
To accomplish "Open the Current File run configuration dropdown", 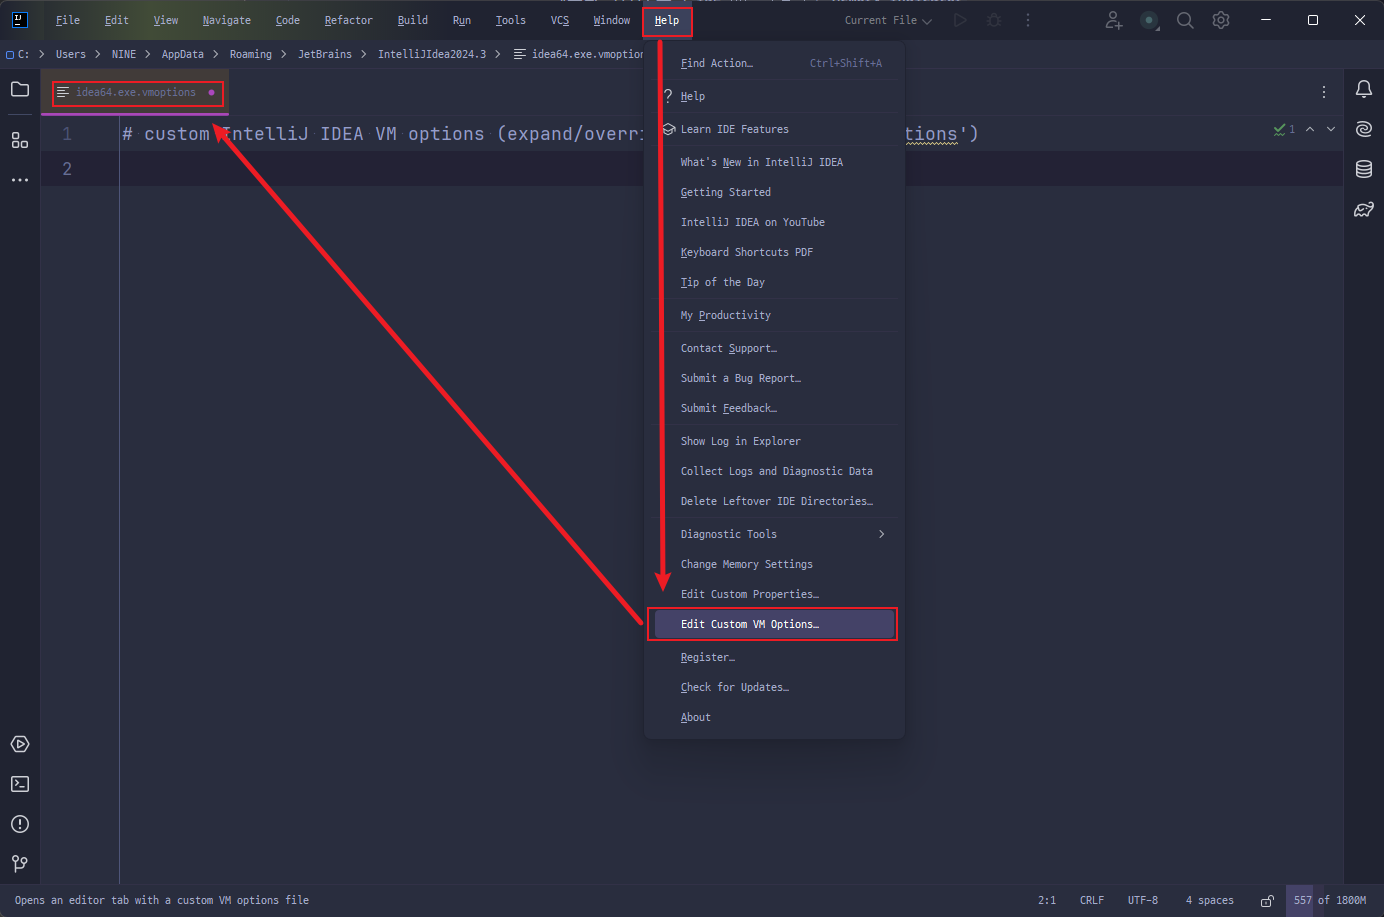I will [x=888, y=20].
